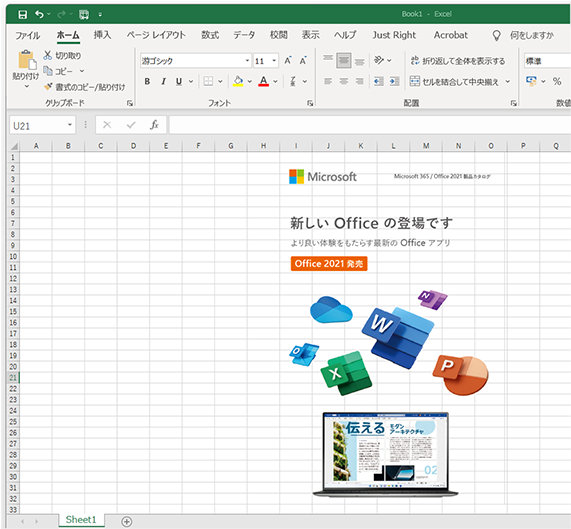The height and width of the screenshot is (529, 571).
Task: Click the Copy (コピー) button
Action: click(59, 71)
